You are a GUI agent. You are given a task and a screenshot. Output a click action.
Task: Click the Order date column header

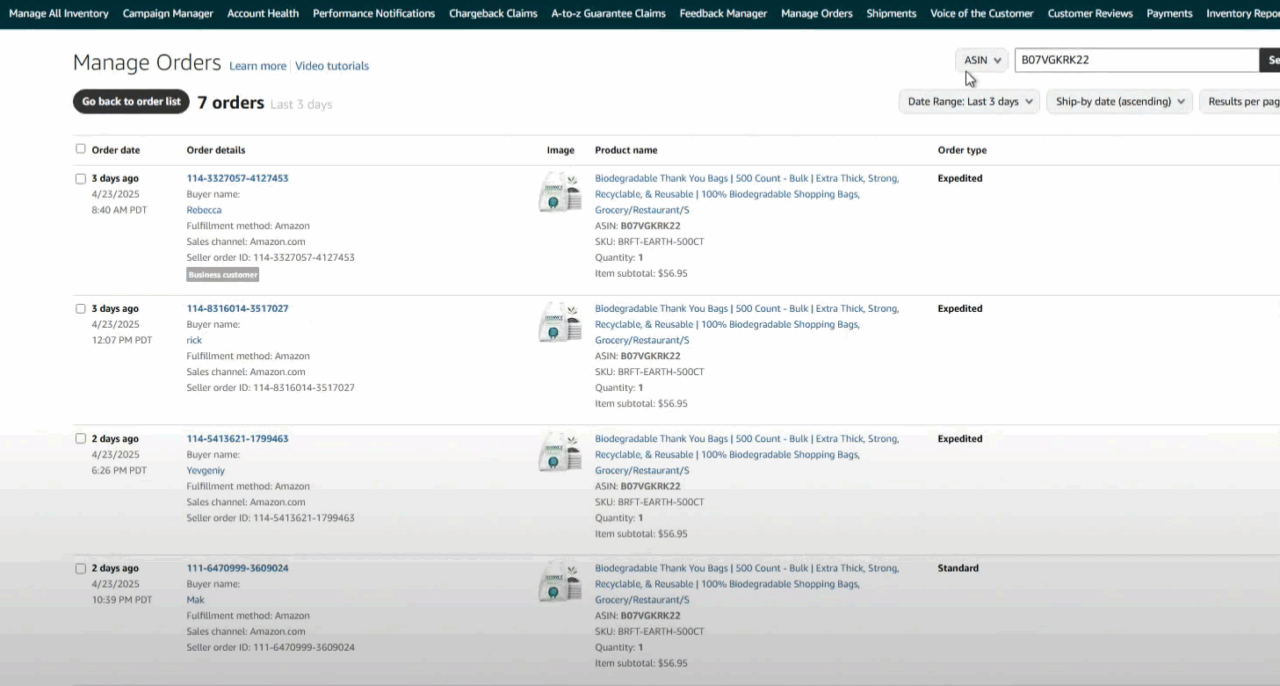click(116, 150)
